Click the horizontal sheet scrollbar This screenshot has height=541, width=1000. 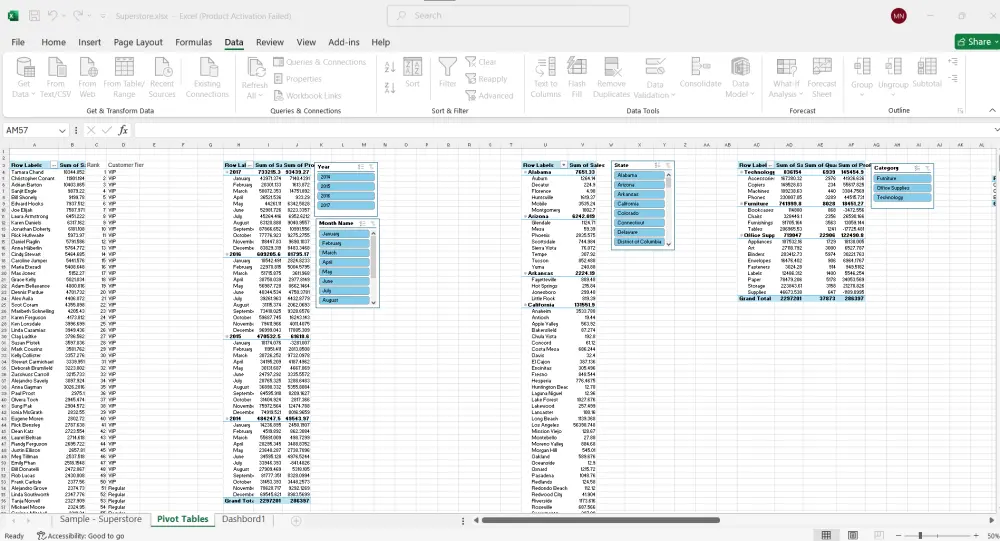601,520
